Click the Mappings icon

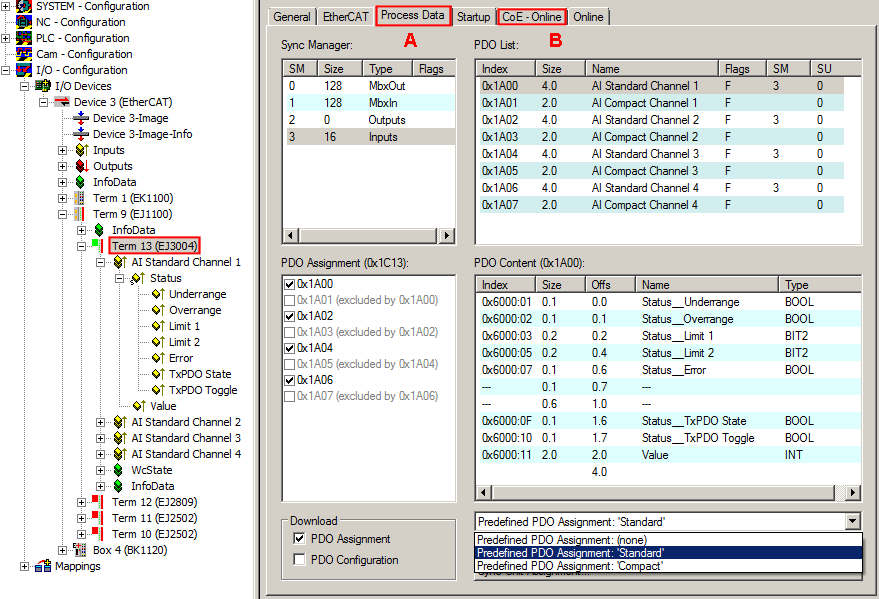[x=43, y=566]
